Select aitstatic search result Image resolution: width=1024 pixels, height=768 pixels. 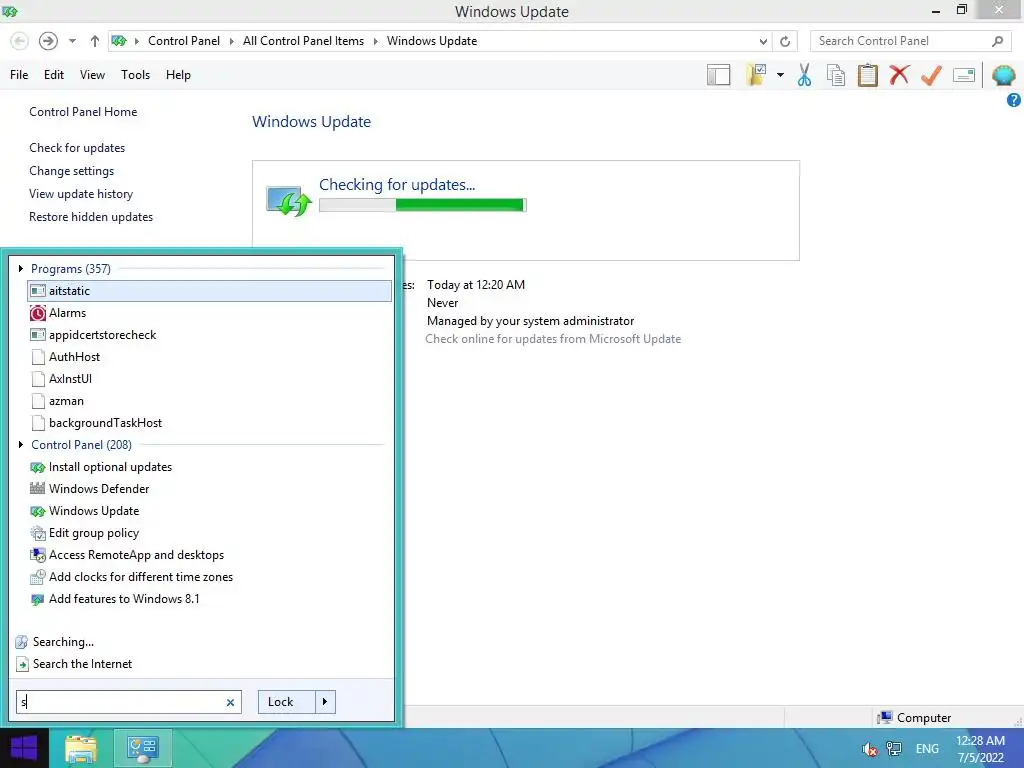pyautogui.click(x=209, y=291)
